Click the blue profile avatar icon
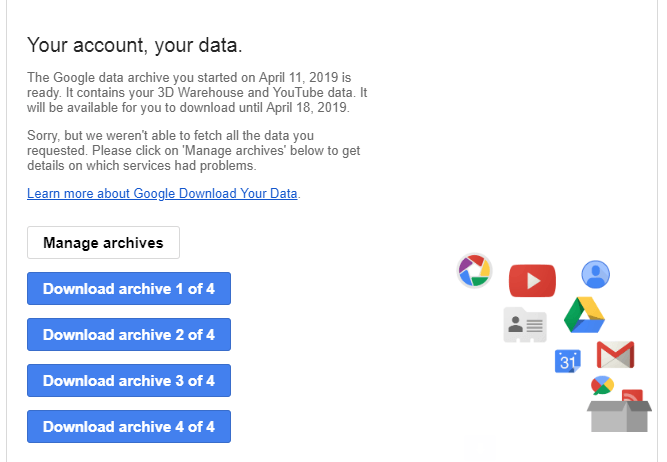 (x=595, y=274)
